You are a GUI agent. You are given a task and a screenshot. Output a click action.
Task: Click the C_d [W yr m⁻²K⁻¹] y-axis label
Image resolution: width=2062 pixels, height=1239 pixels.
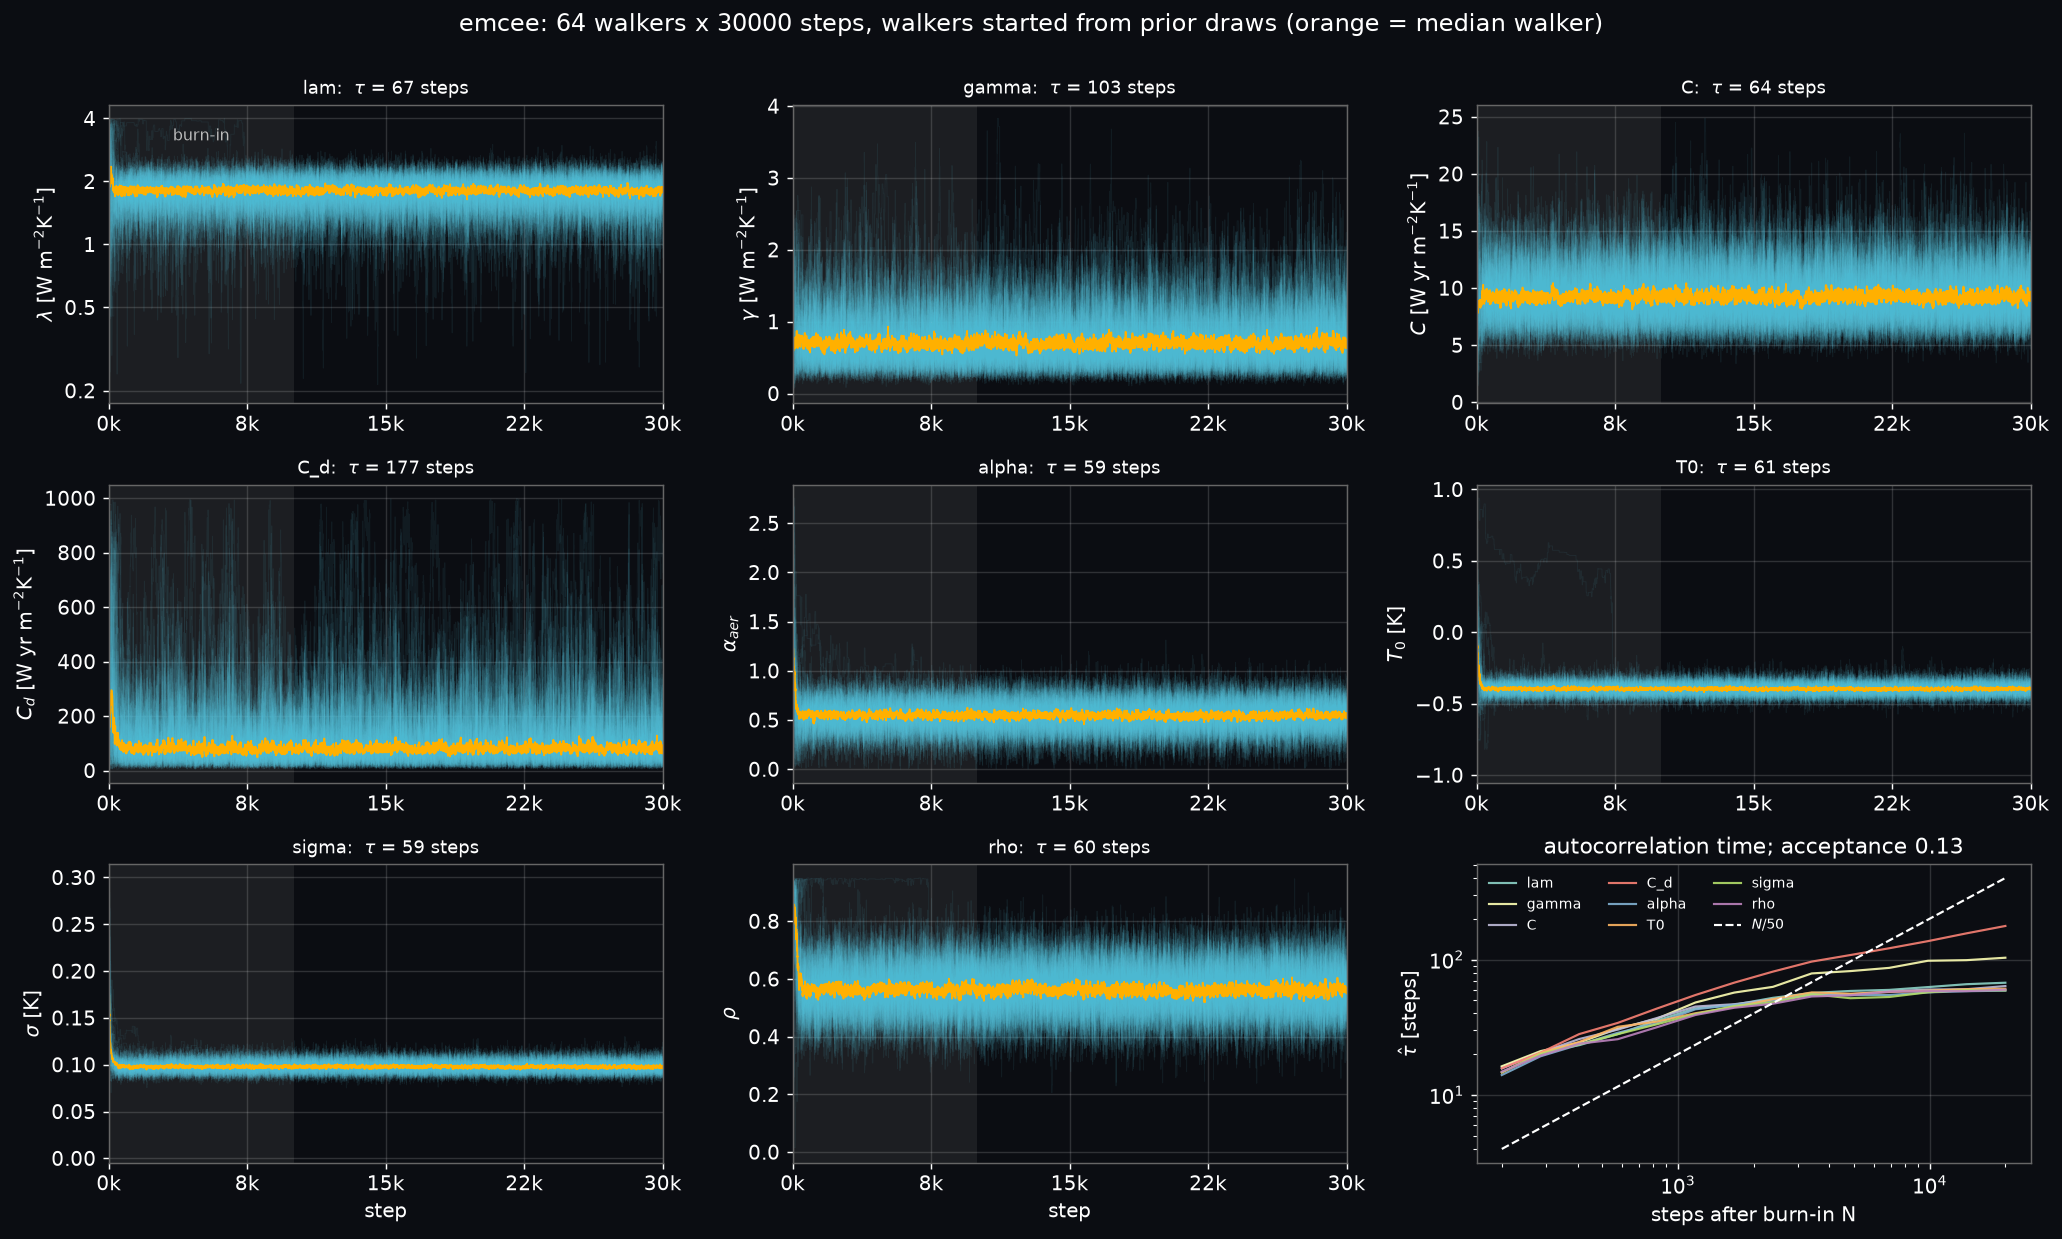tap(25, 634)
